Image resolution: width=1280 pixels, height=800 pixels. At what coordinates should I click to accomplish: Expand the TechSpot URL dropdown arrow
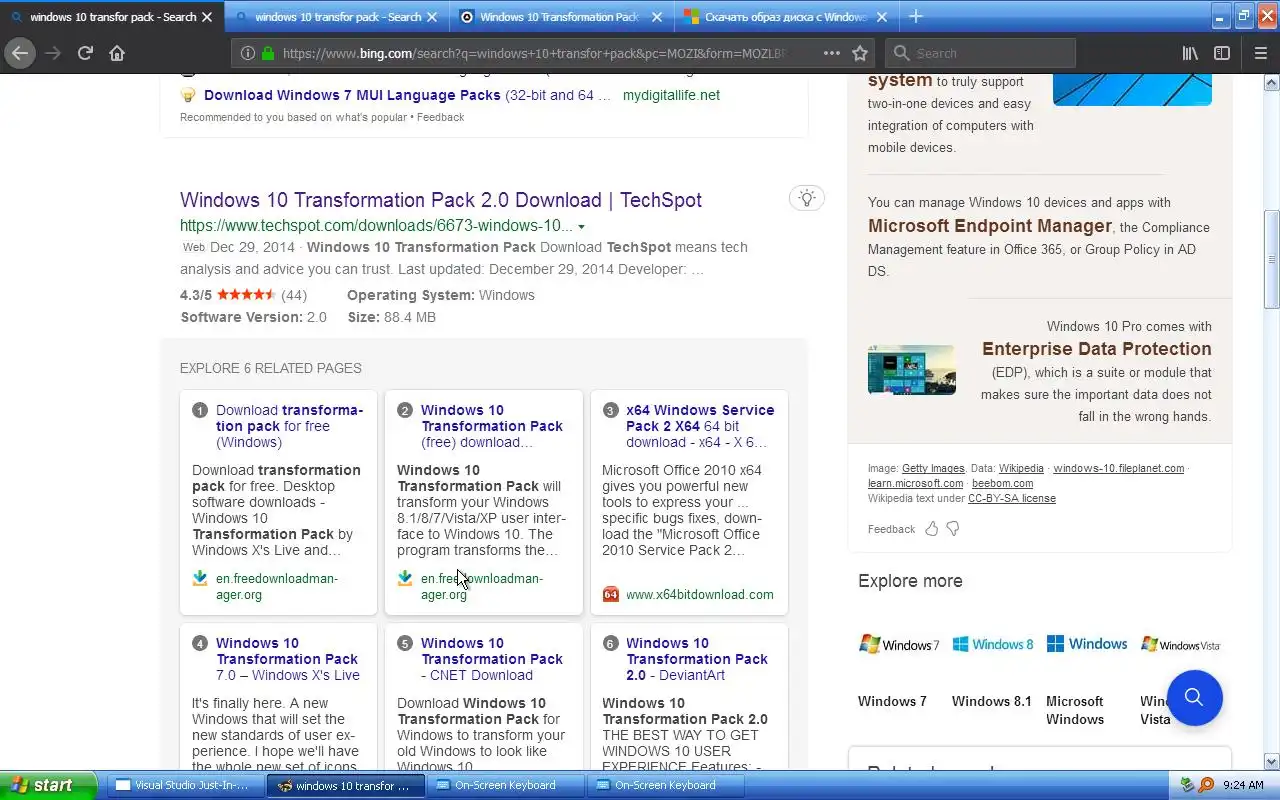(581, 226)
